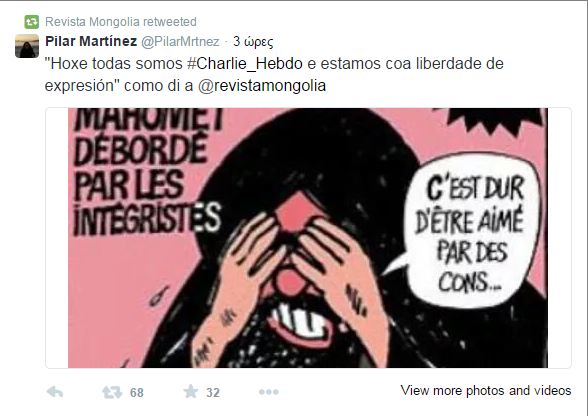Open Pilar Martínez's profile avatar

click(27, 46)
